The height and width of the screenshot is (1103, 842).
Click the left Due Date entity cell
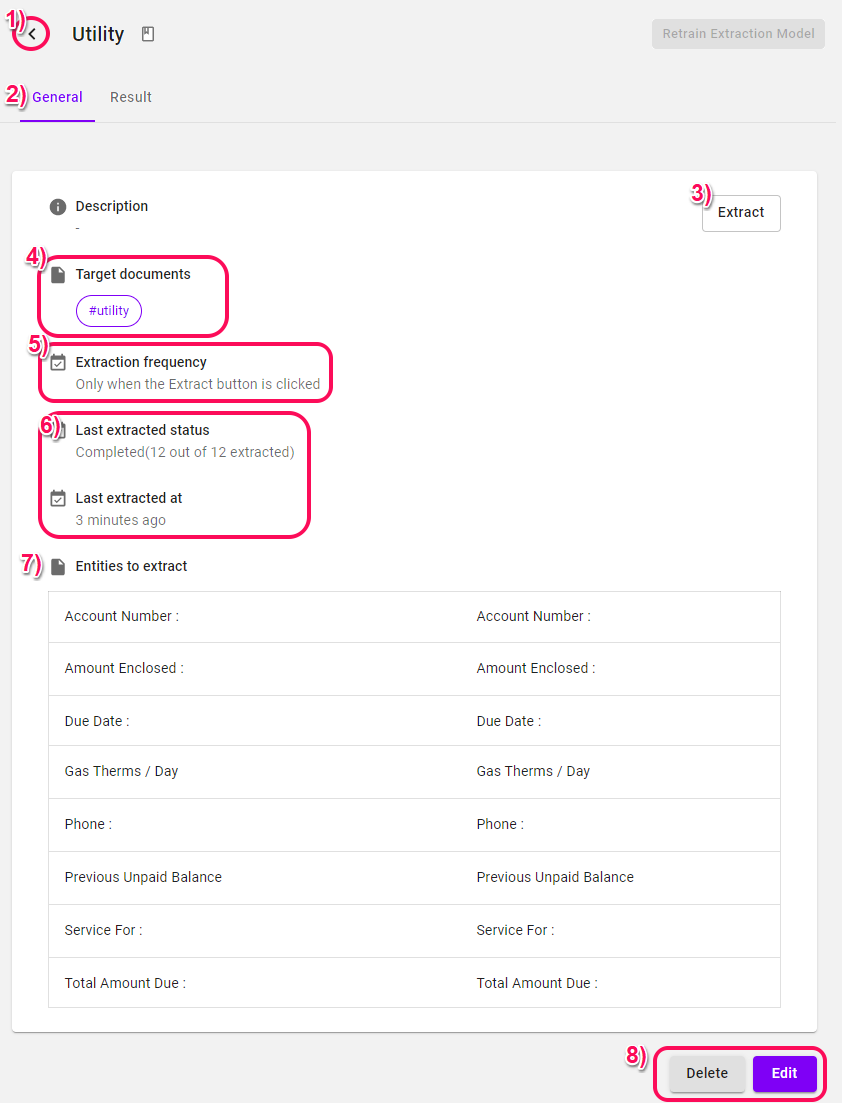tap(254, 721)
